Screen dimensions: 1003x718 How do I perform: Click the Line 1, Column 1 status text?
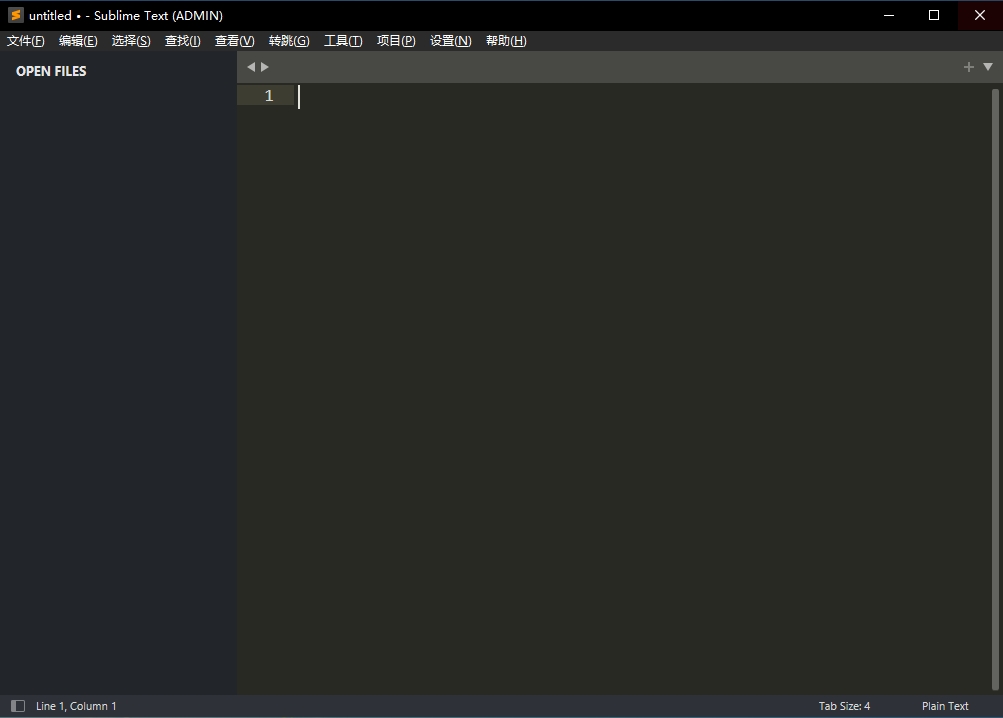(x=76, y=706)
